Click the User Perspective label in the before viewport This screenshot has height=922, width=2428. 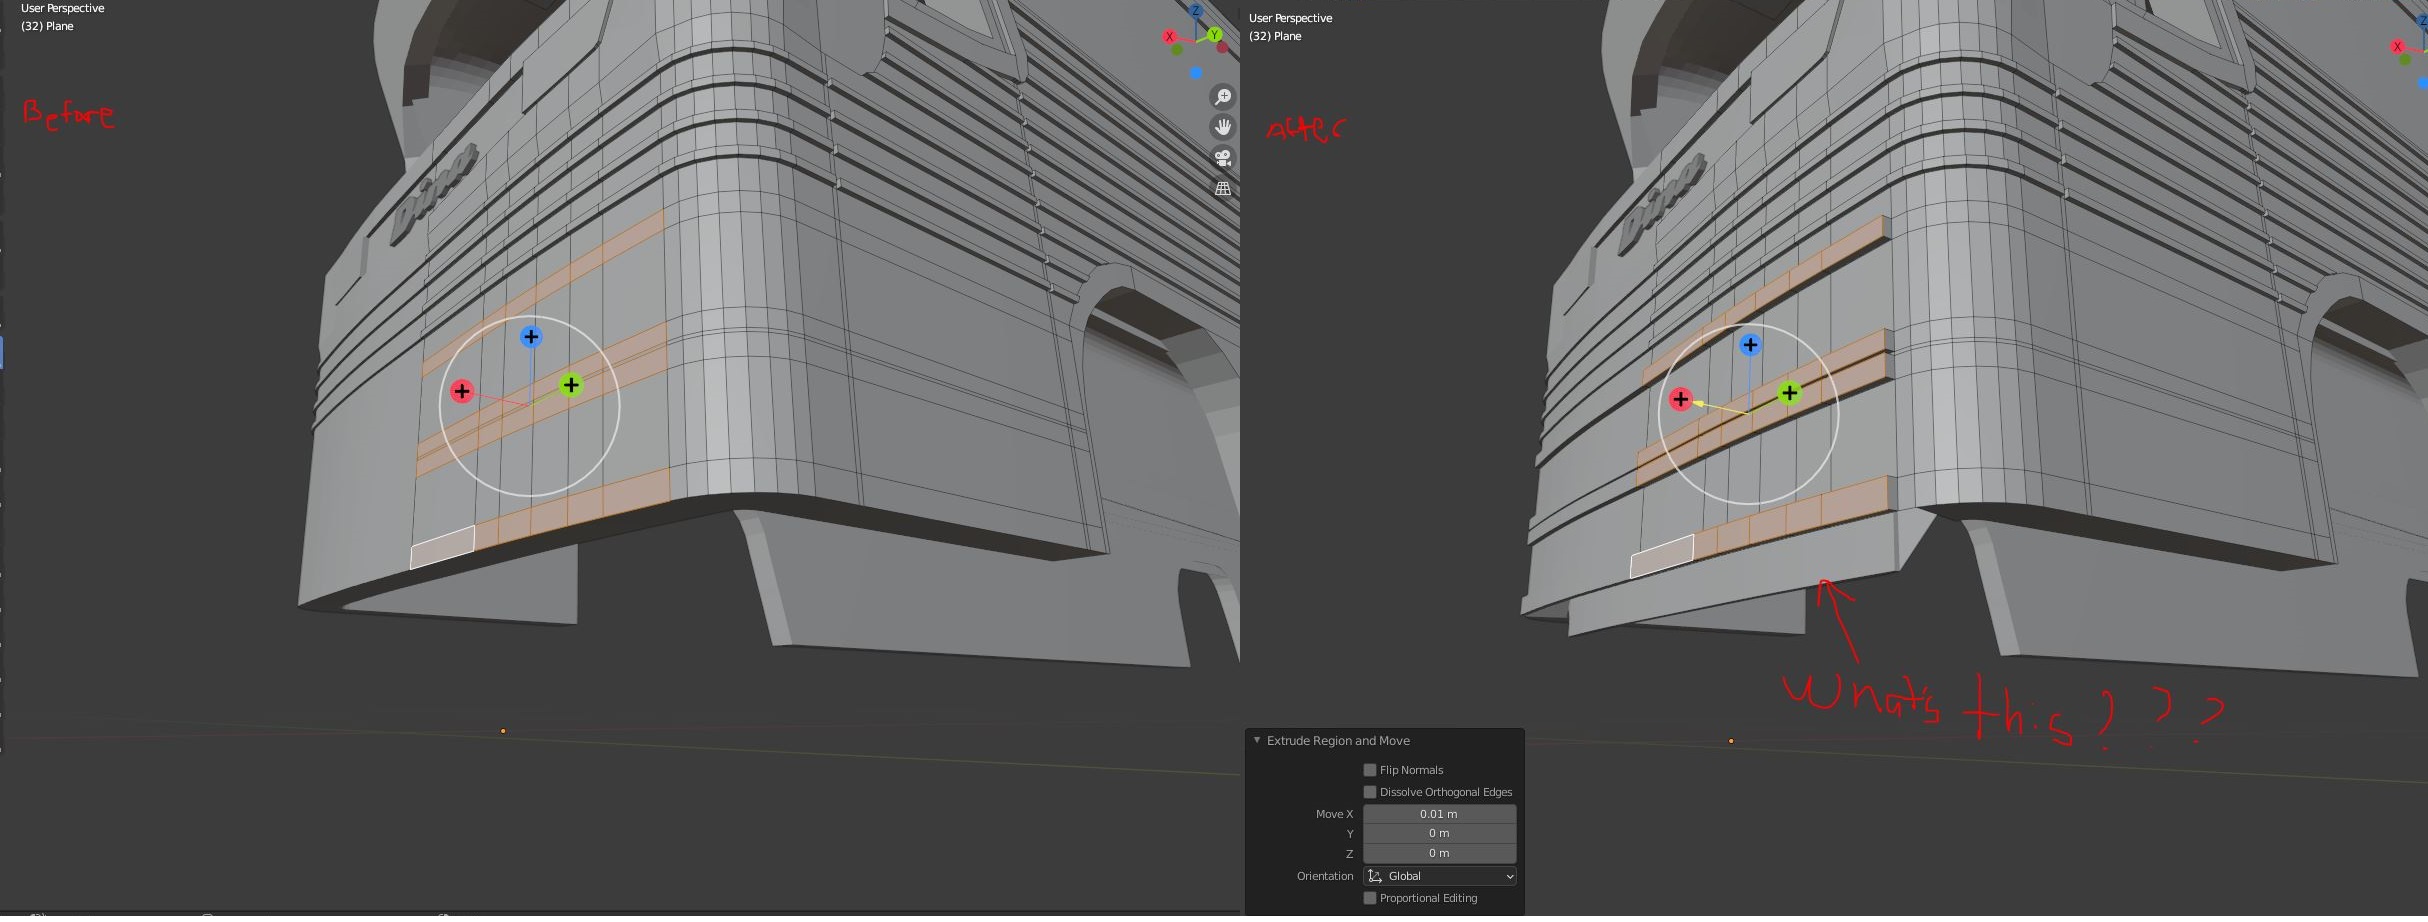[62, 8]
